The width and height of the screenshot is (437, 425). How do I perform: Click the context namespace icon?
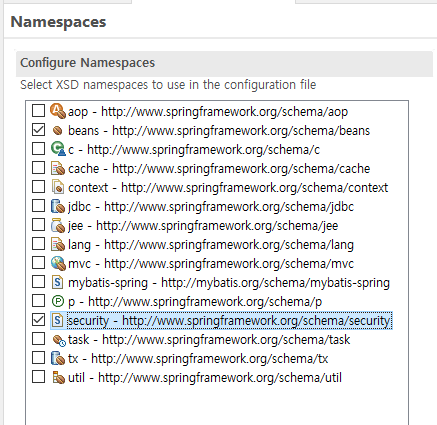point(58,187)
